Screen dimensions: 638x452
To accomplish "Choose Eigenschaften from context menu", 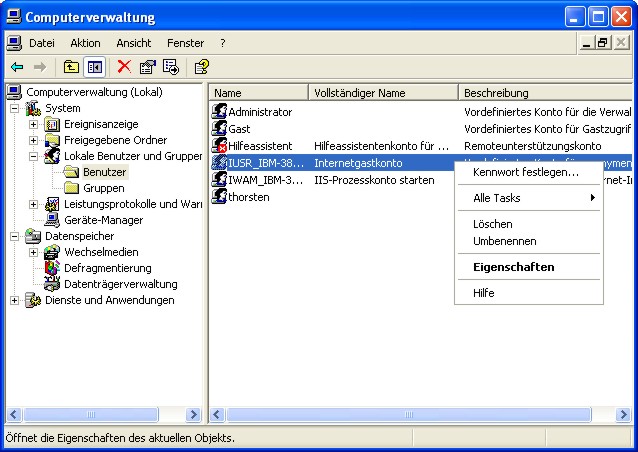I will point(513,267).
